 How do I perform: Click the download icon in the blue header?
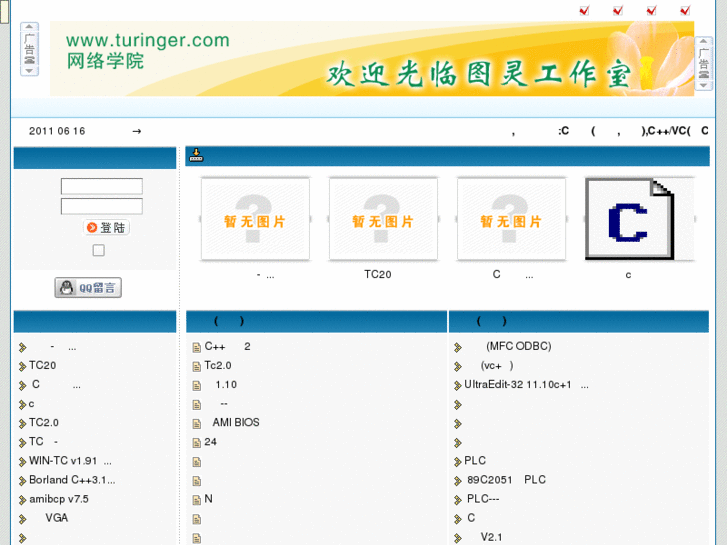(196, 155)
